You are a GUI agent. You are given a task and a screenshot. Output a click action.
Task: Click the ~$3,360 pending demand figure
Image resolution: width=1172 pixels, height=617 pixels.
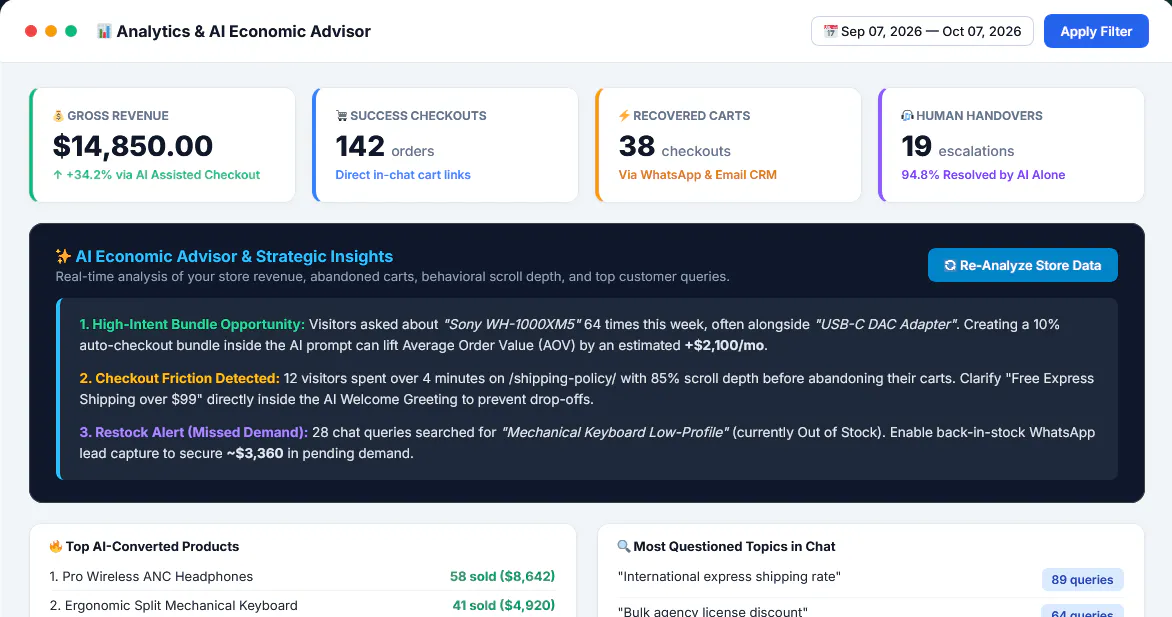coord(255,453)
